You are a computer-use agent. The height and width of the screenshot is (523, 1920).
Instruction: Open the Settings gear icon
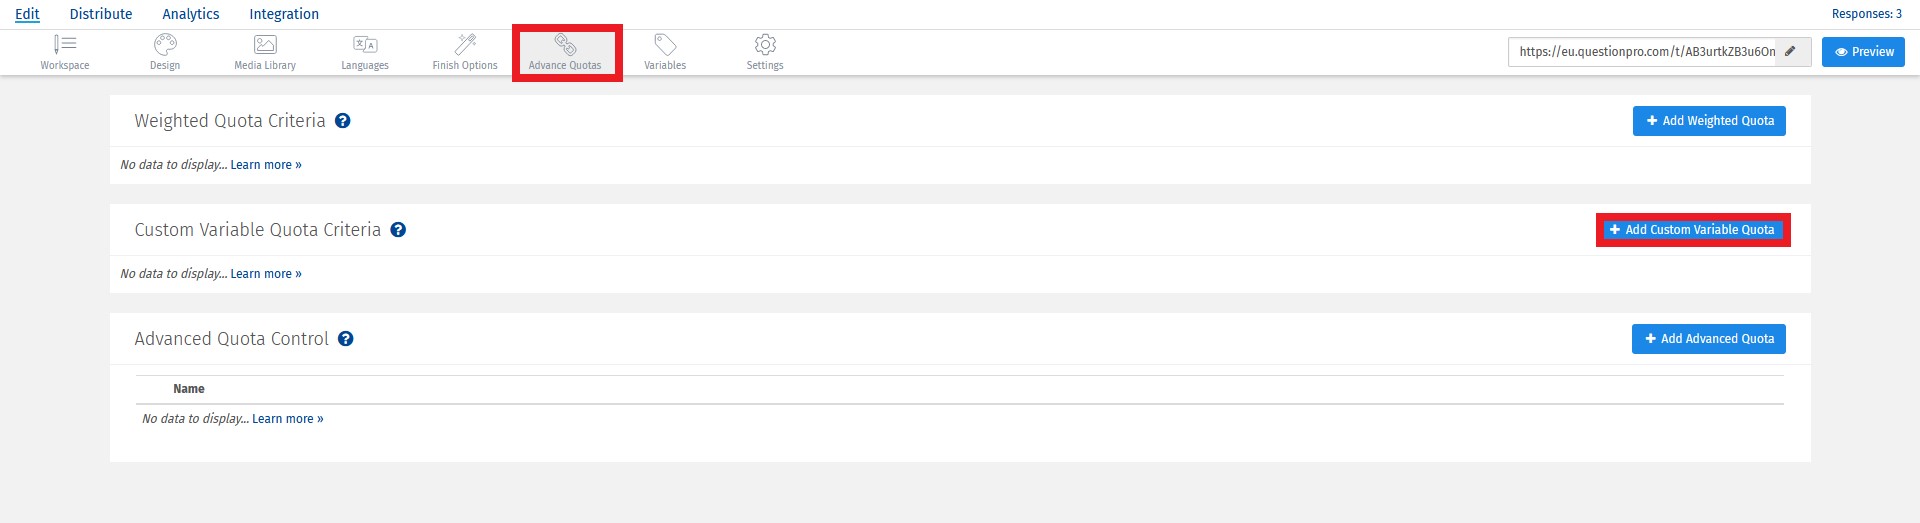[765, 45]
